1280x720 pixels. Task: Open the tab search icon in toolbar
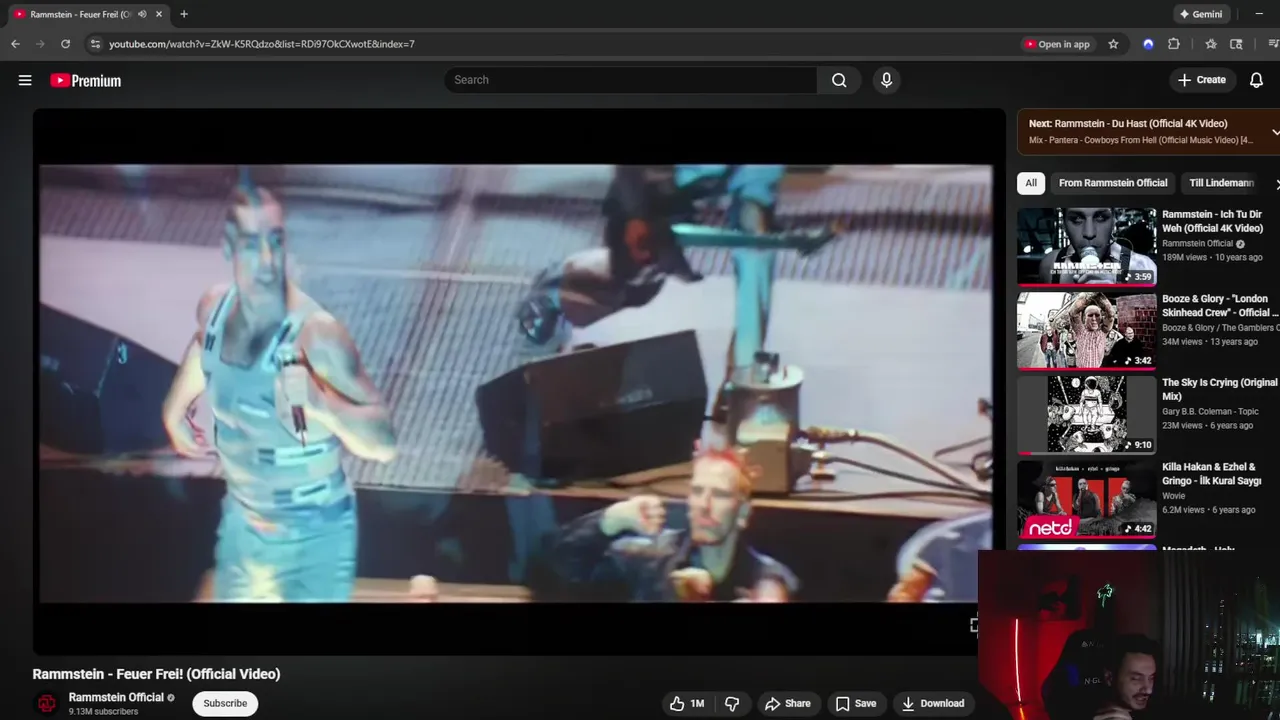[x=1236, y=44]
